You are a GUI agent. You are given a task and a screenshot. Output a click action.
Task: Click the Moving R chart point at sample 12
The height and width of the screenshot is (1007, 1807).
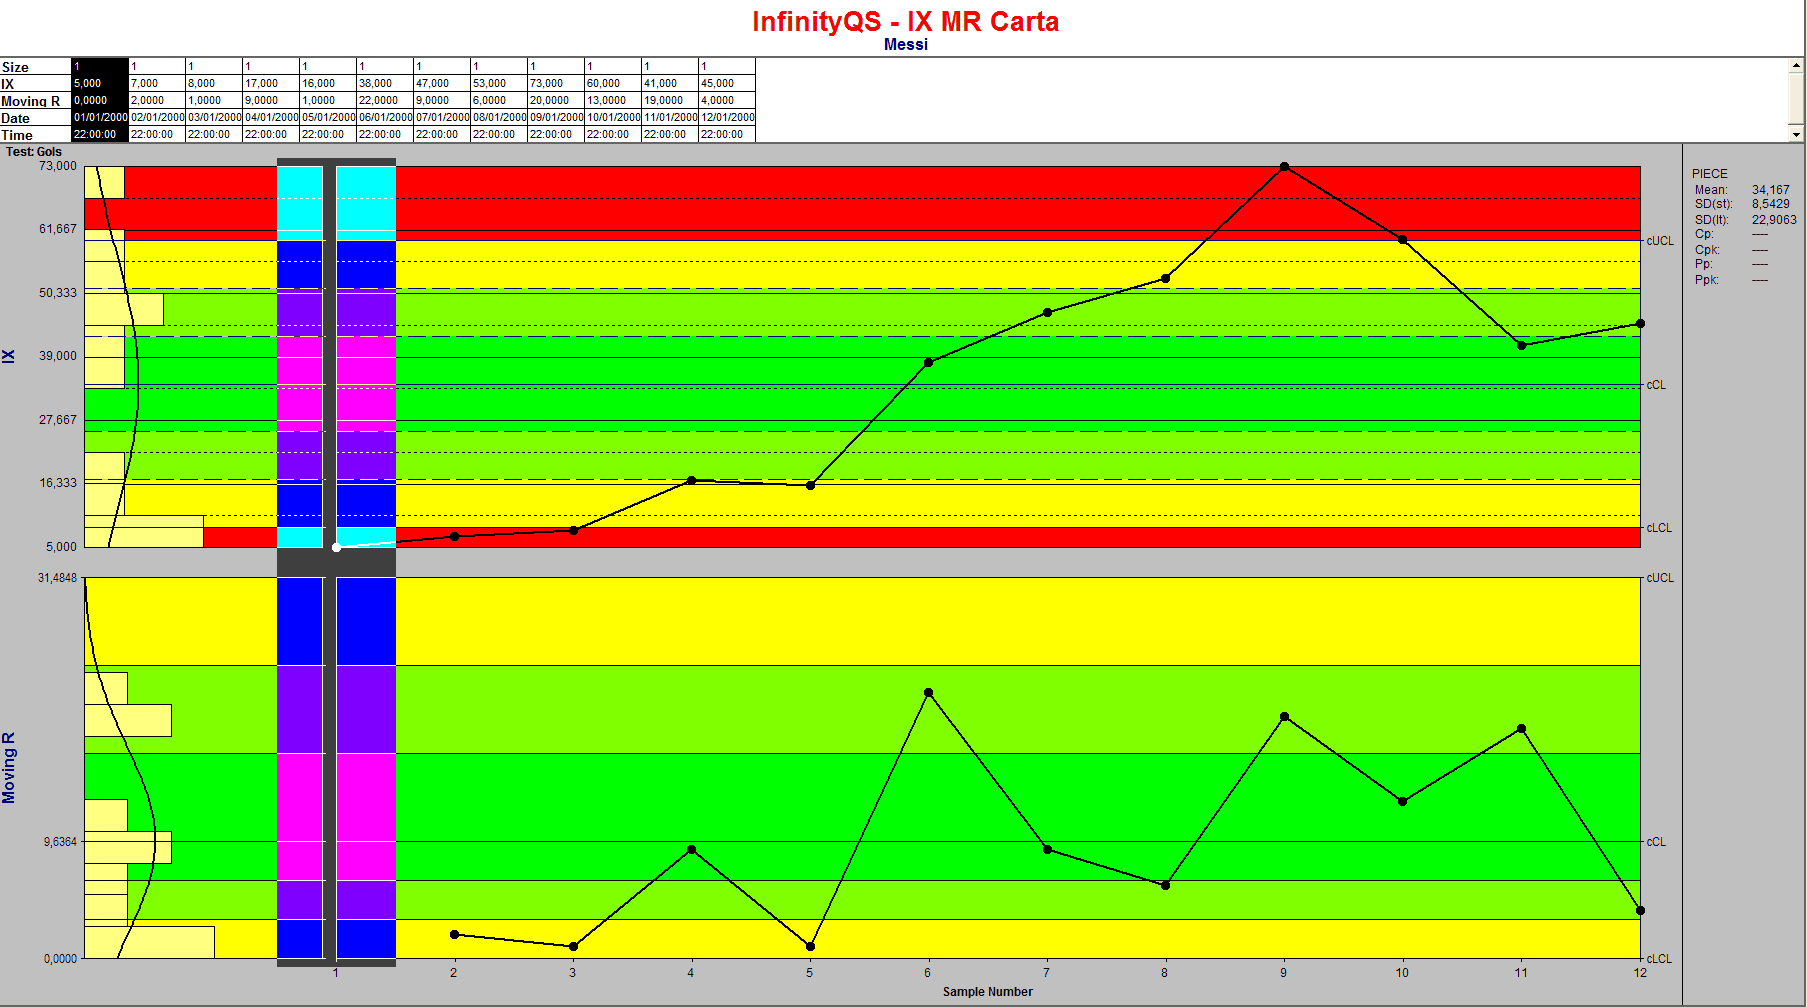[x=1640, y=910]
